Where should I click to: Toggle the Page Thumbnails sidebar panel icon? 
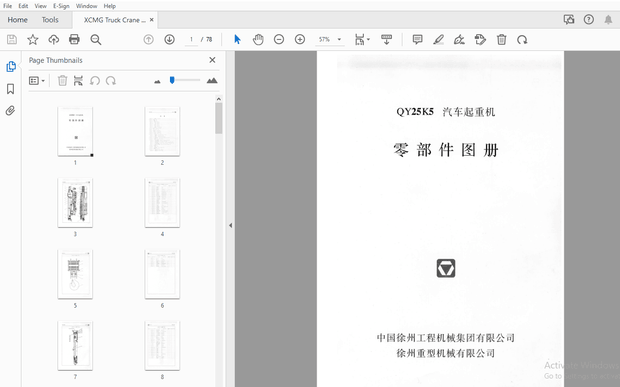point(11,66)
